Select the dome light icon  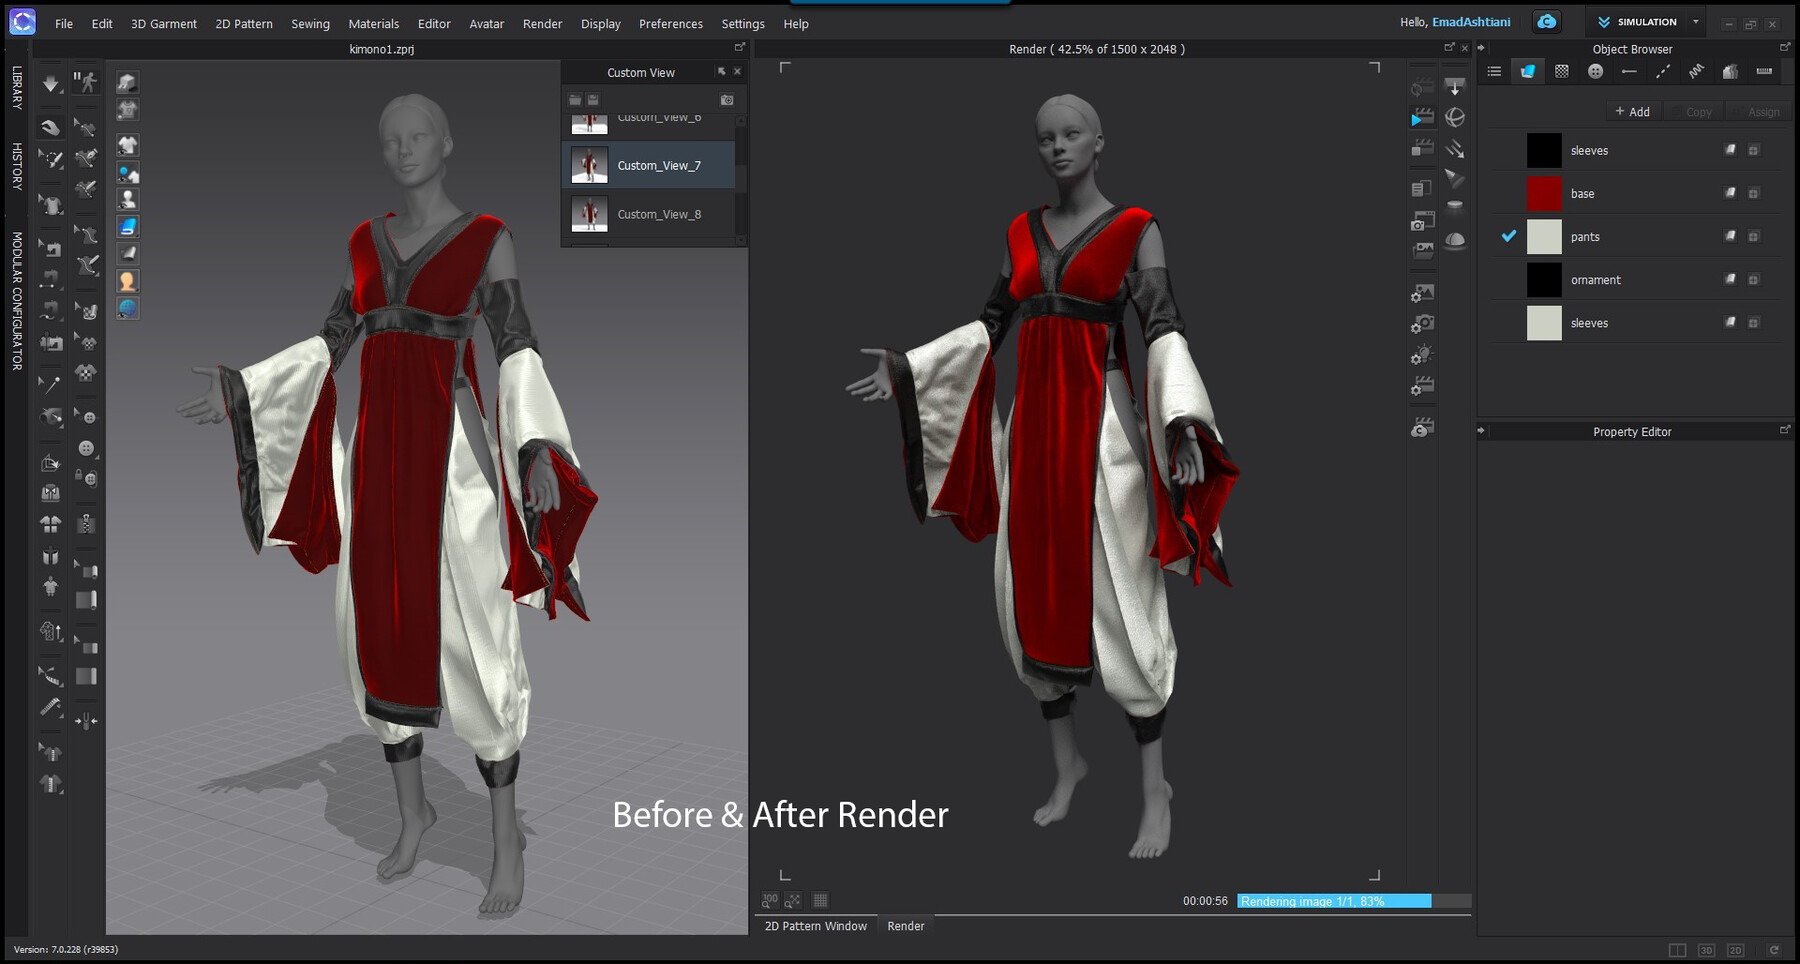click(x=1456, y=240)
